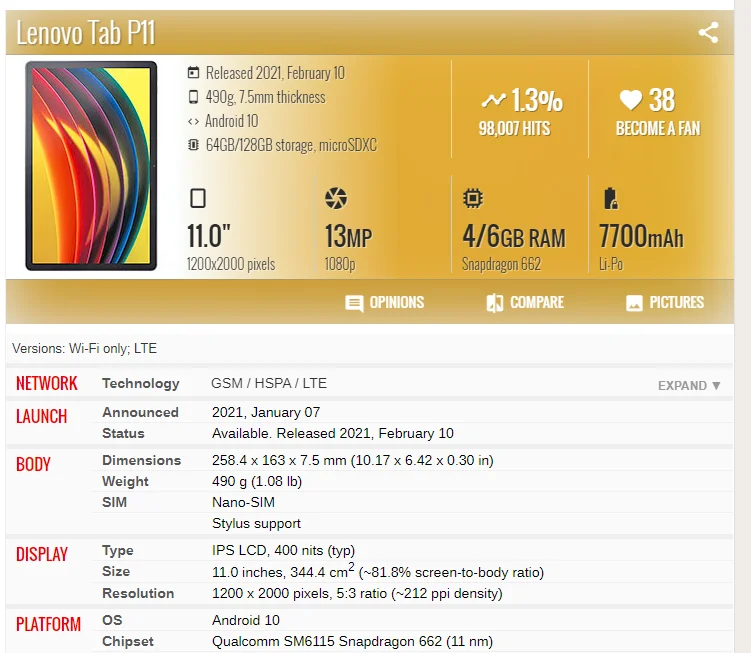Click the GSM / HSPA / LTE value
751x653 pixels.
point(269,383)
